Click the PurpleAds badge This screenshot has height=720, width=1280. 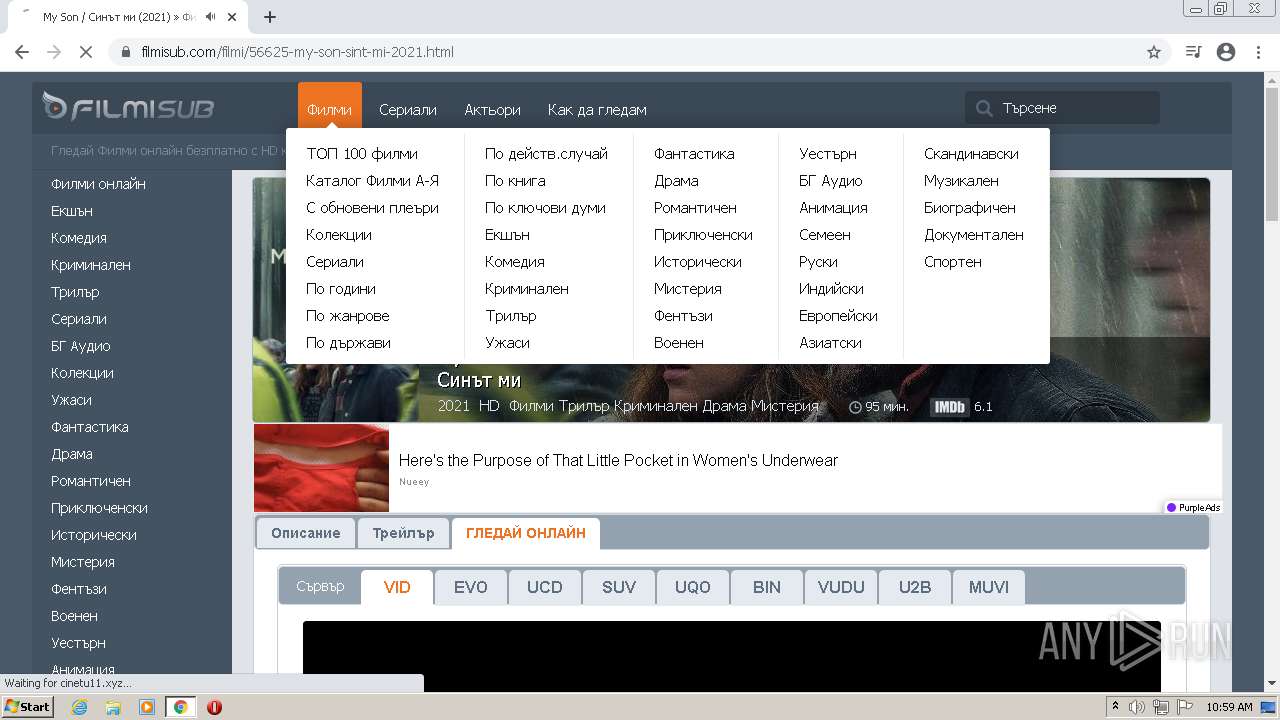[x=1193, y=508]
